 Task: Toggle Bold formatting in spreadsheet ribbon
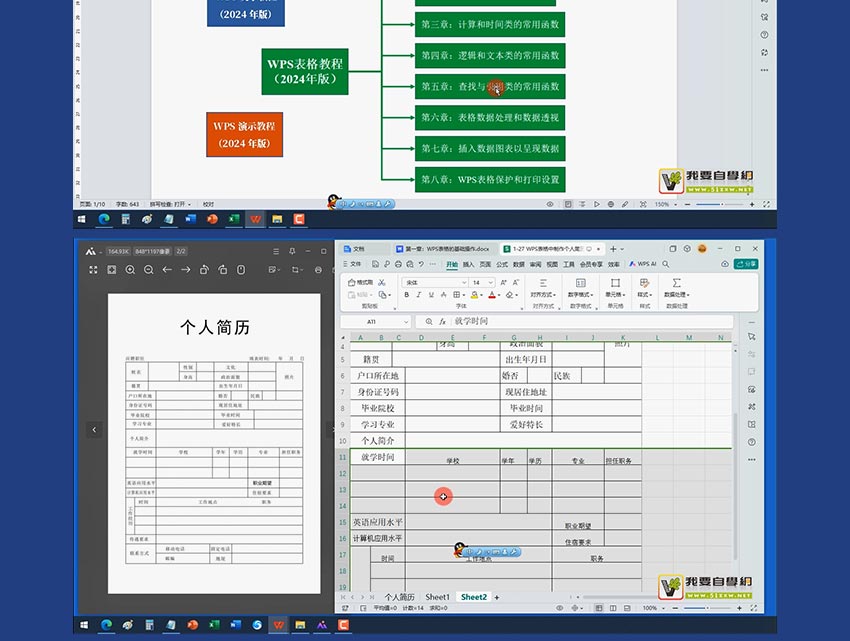407,294
